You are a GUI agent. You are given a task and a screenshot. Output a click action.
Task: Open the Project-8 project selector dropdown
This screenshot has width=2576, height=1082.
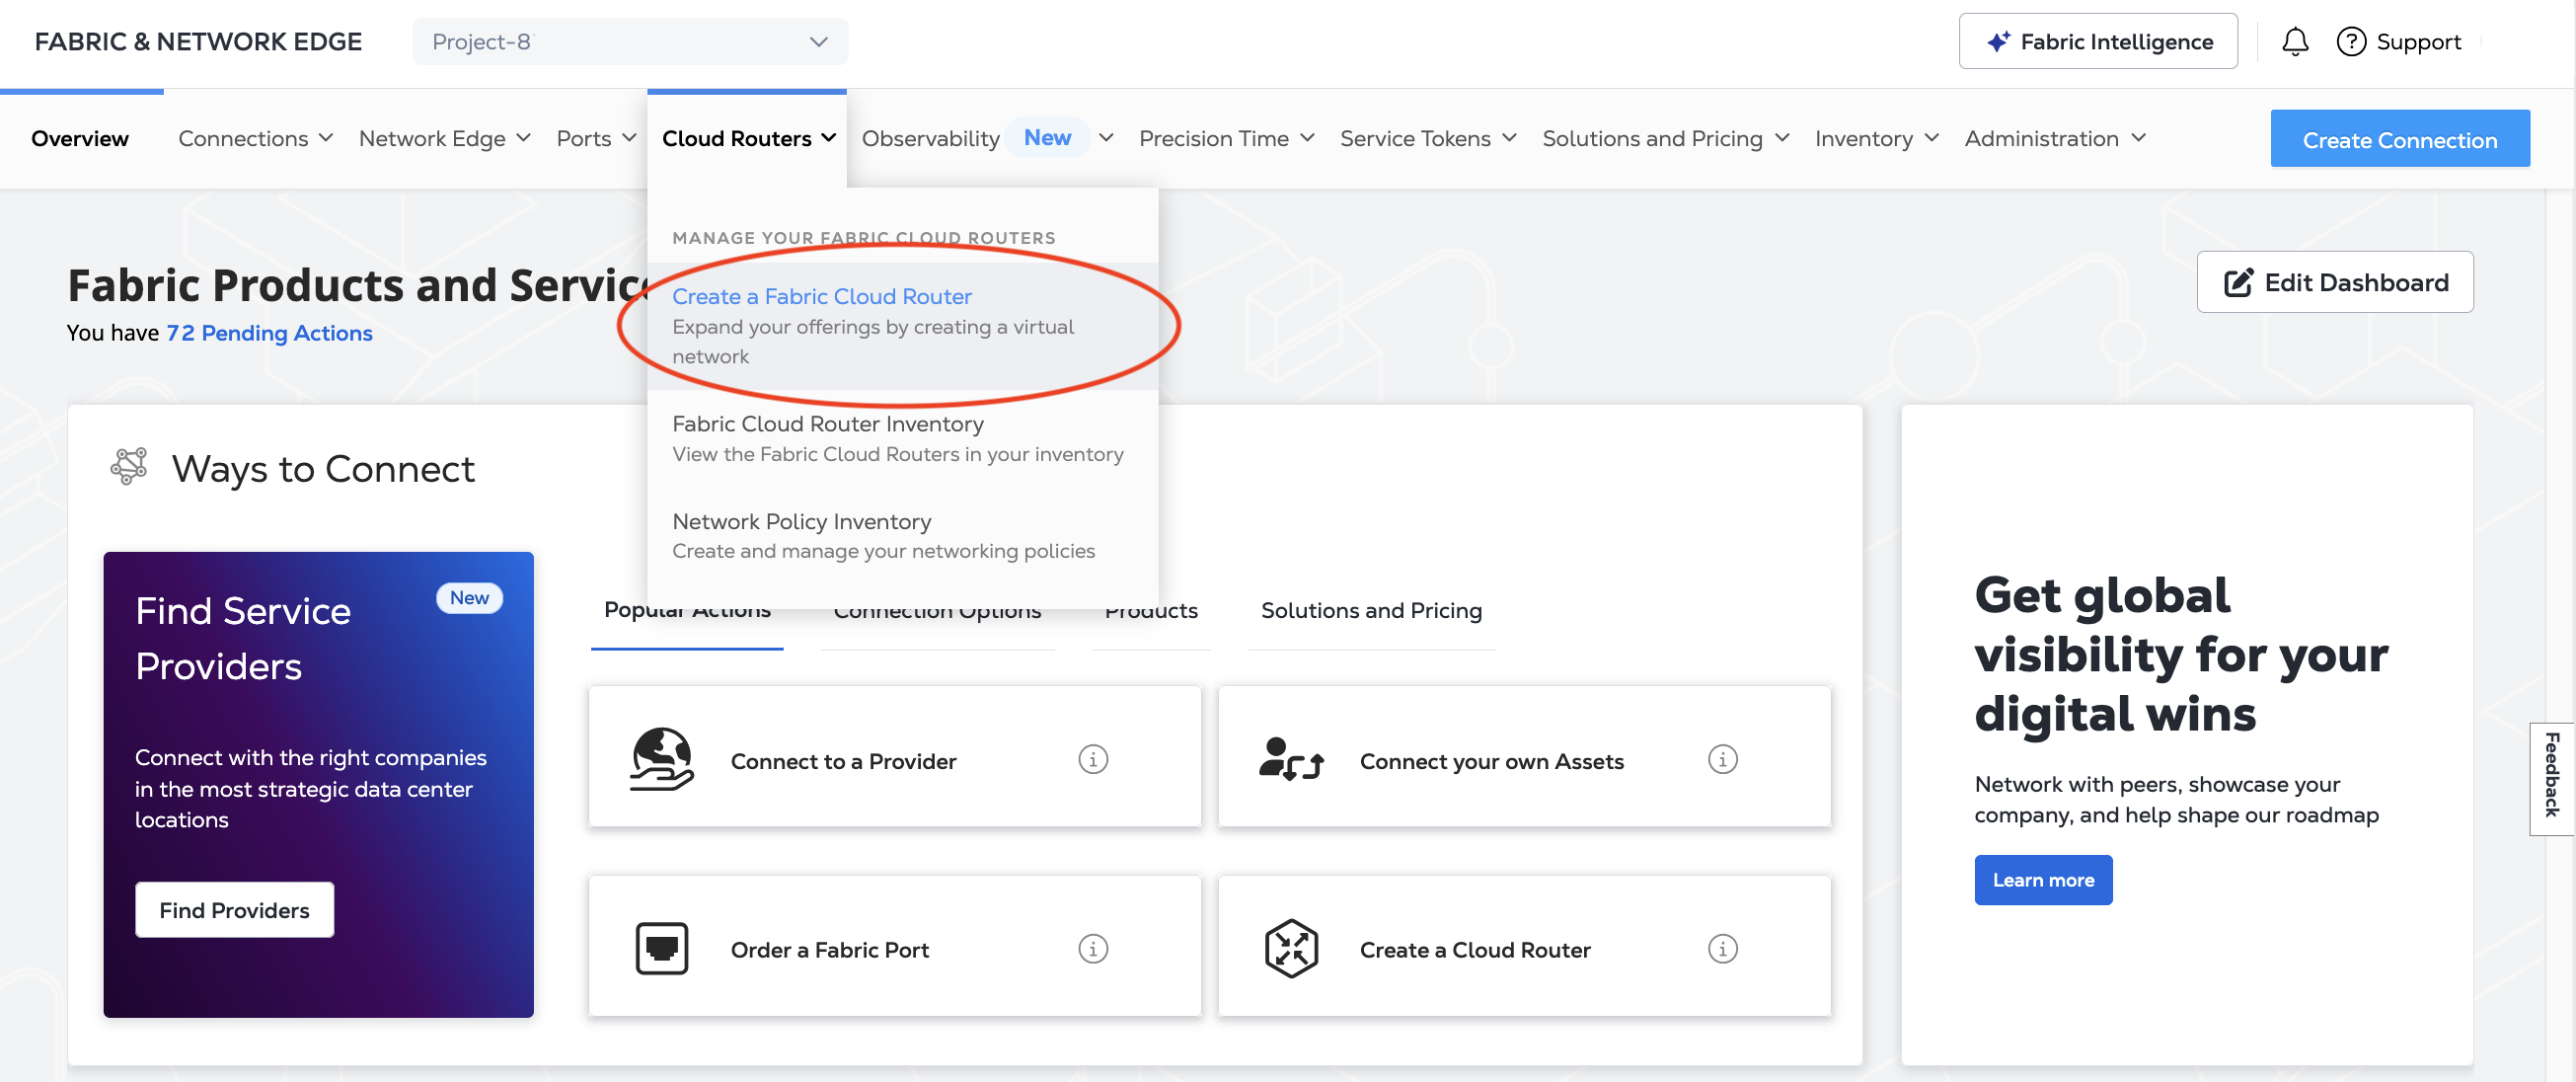[630, 42]
